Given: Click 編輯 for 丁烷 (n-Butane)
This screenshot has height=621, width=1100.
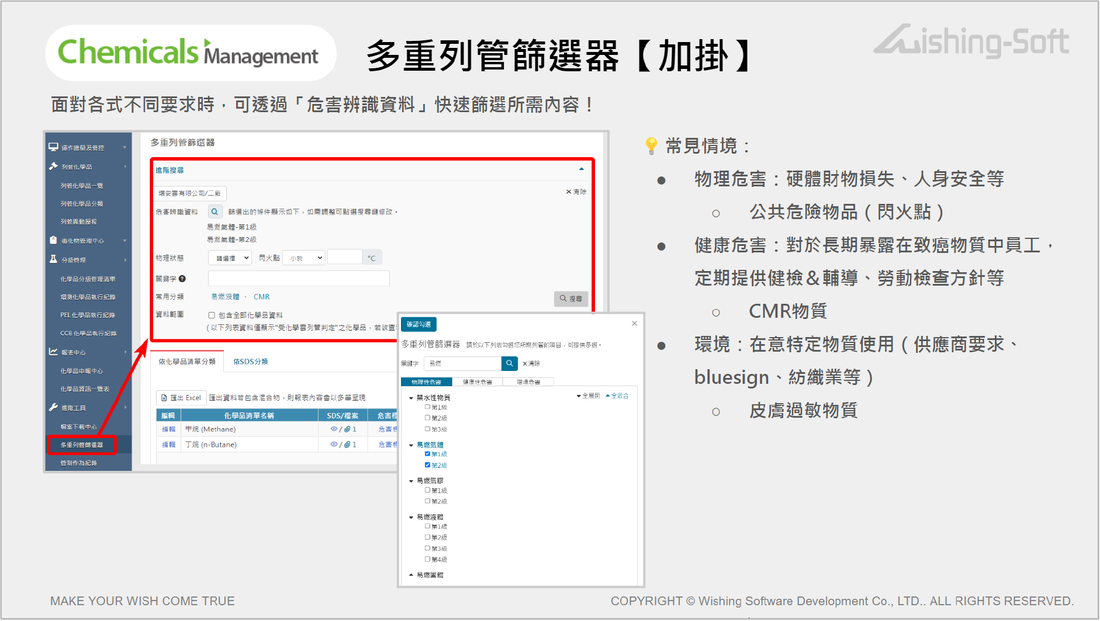Looking at the screenshot, I should (x=168, y=444).
